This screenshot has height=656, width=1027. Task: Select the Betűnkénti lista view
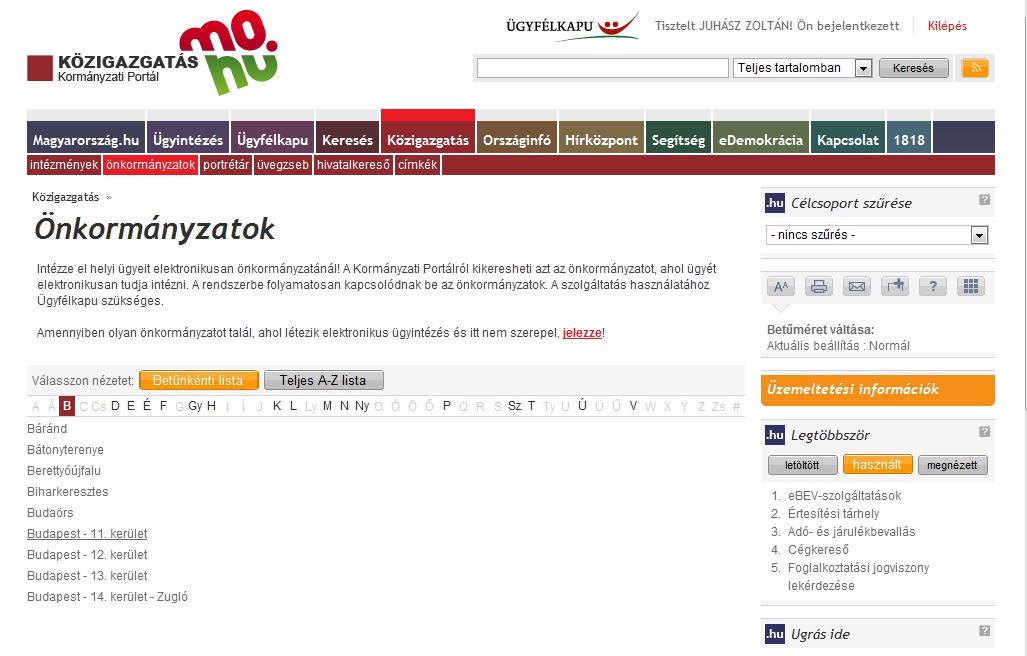click(198, 381)
